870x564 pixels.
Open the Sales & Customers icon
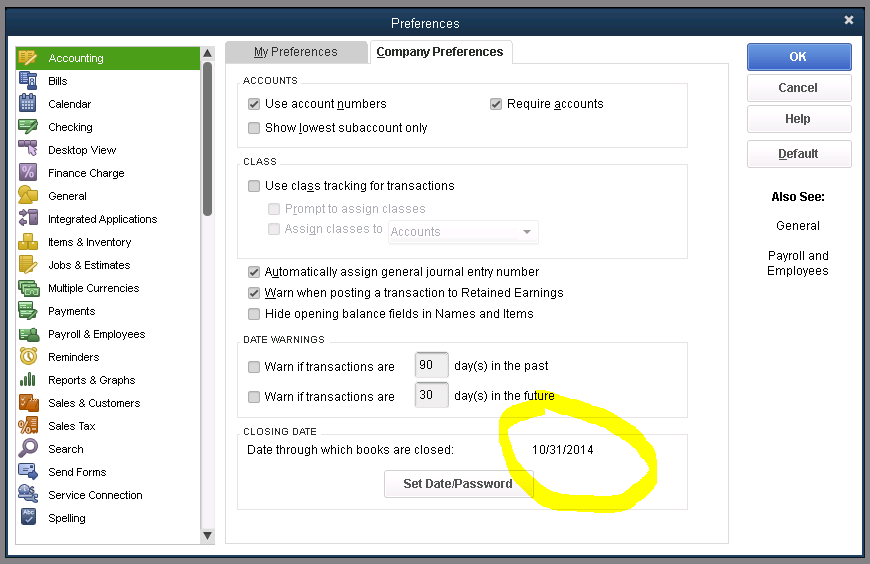pyautogui.click(x=28, y=403)
